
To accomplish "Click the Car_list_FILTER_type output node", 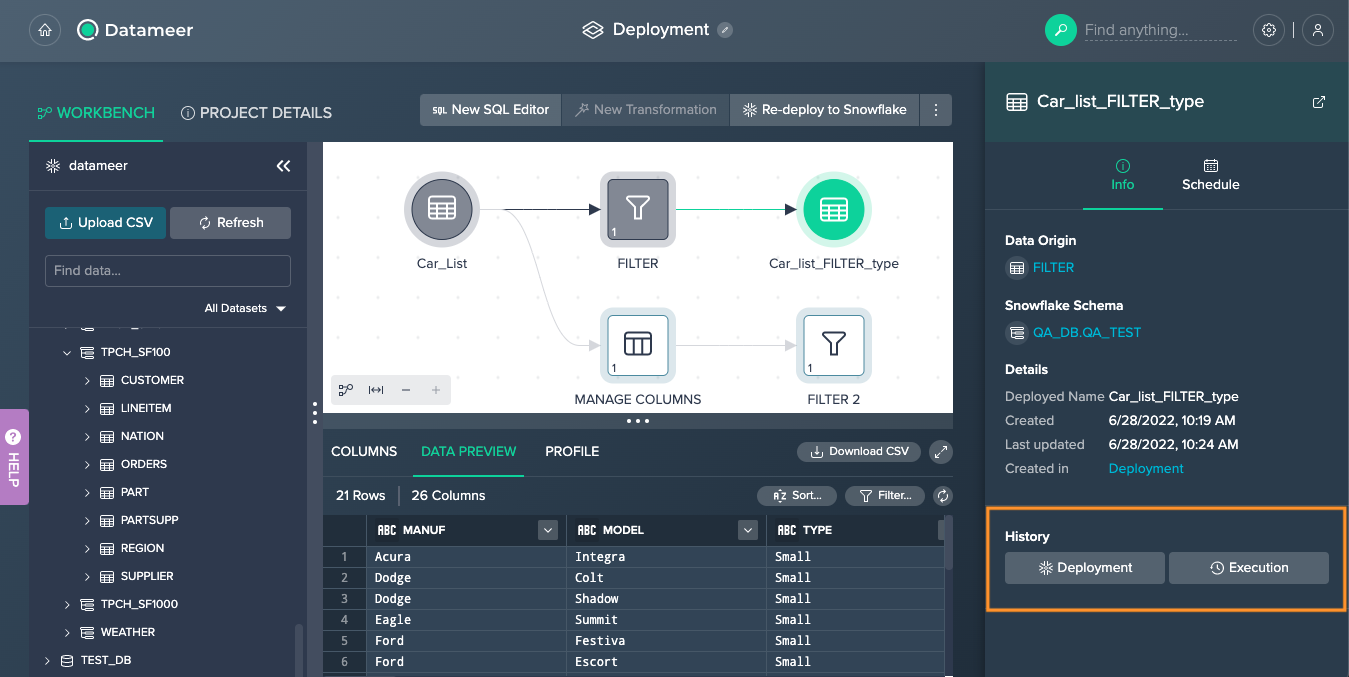I will click(x=833, y=209).
